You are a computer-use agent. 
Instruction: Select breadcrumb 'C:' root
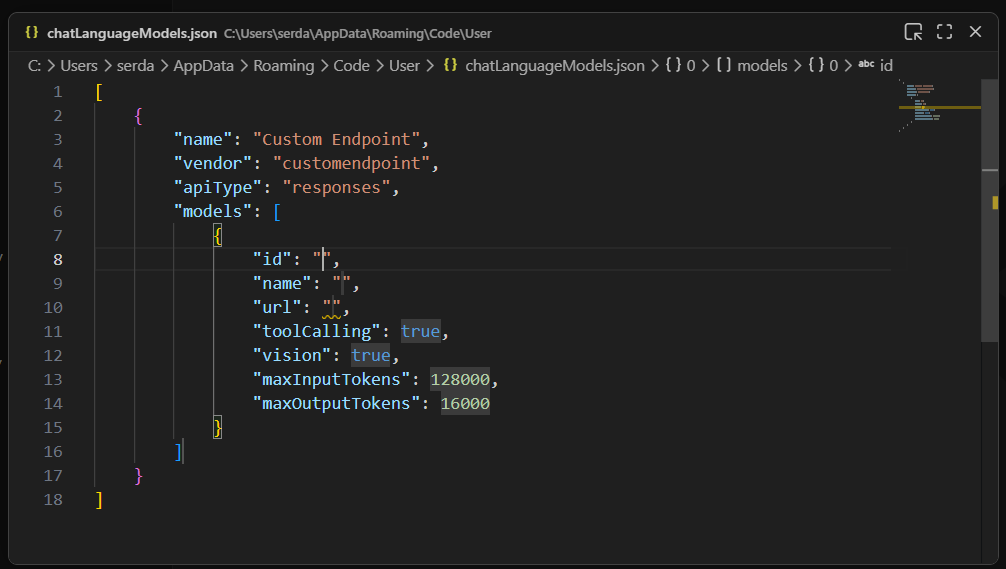click(x=35, y=65)
